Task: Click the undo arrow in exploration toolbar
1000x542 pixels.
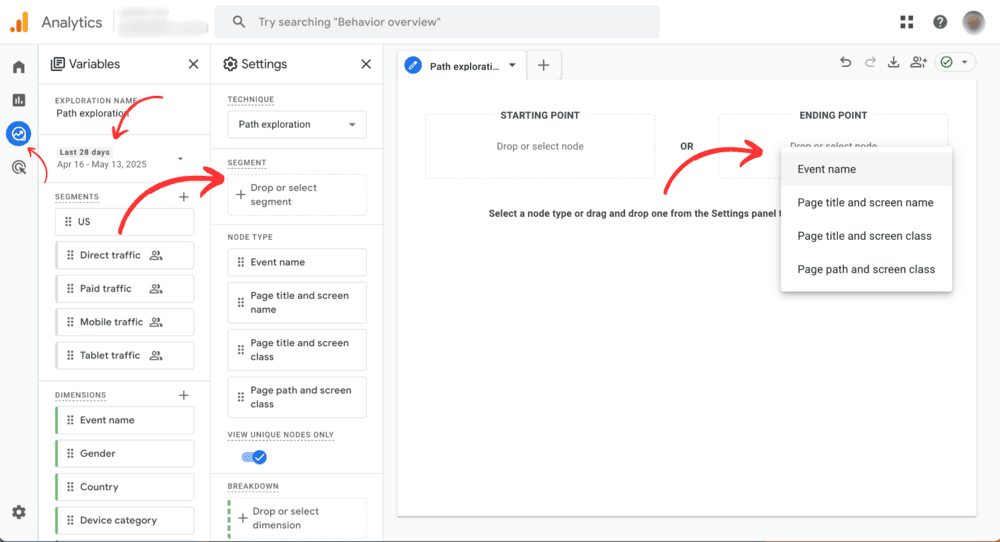Action: tap(846, 63)
